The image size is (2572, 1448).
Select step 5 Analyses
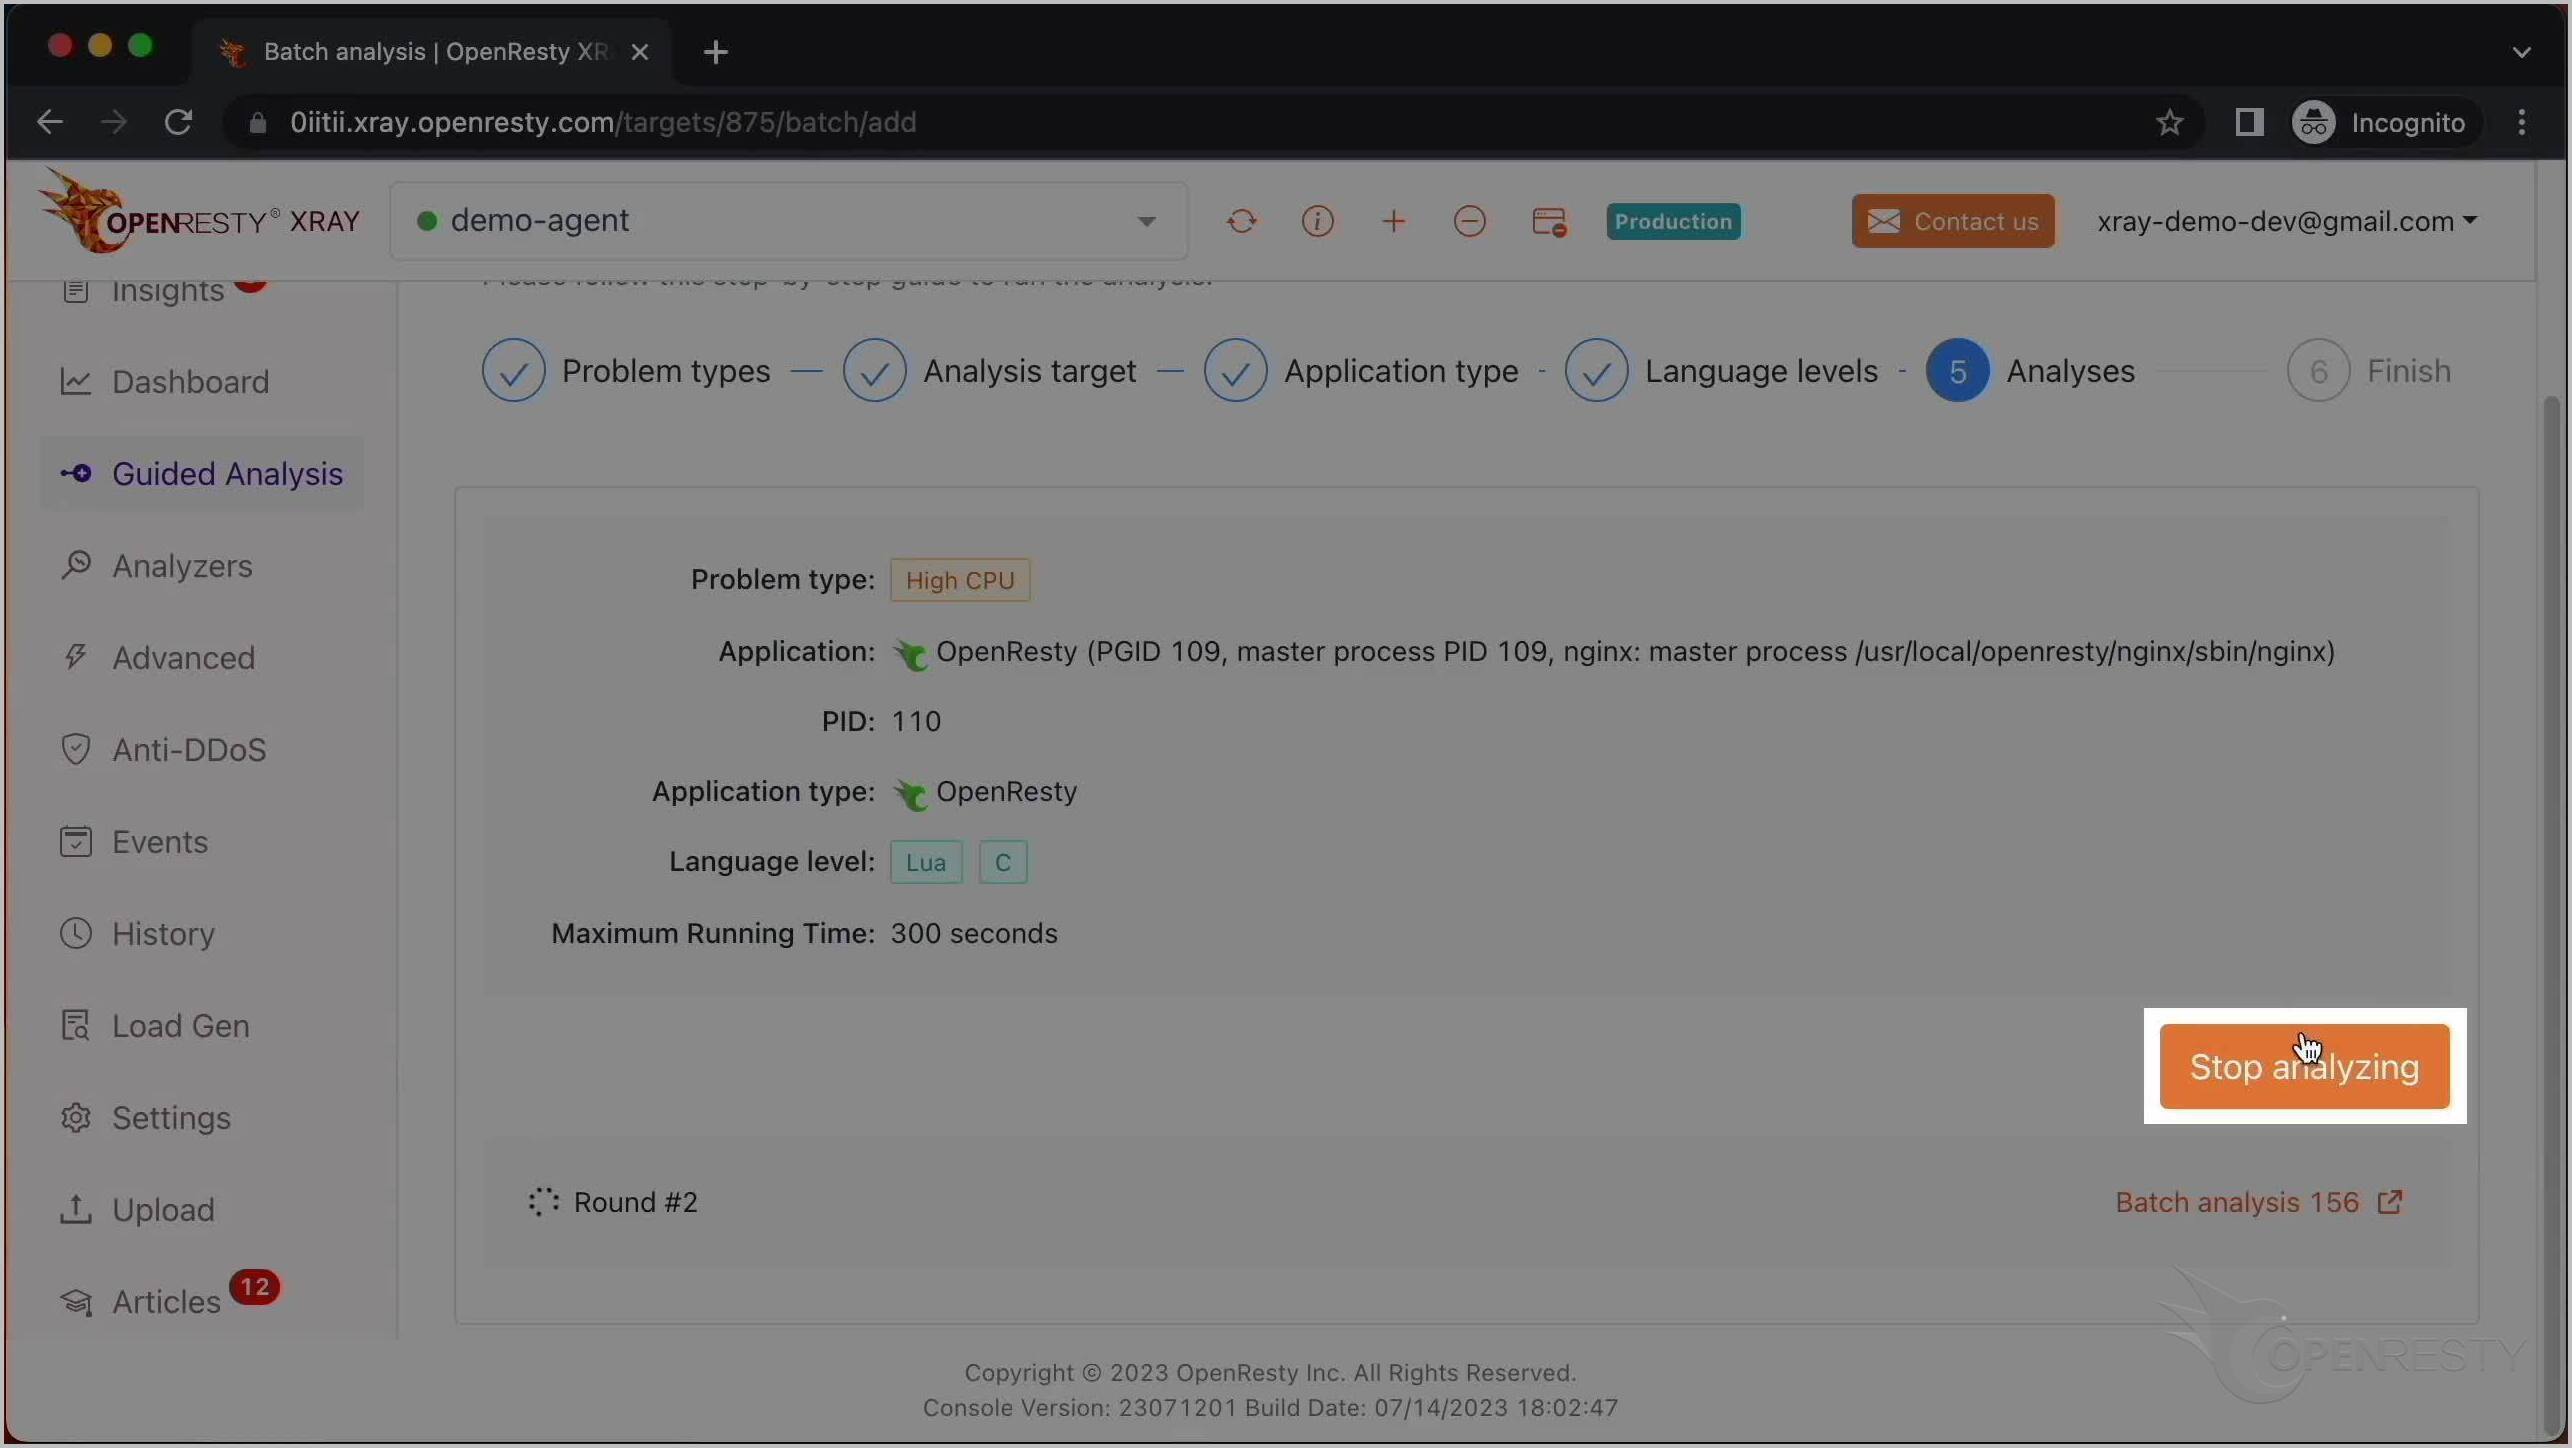2031,371
